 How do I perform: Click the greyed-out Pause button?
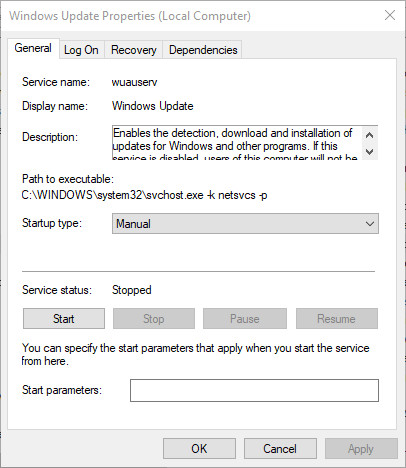(245, 319)
